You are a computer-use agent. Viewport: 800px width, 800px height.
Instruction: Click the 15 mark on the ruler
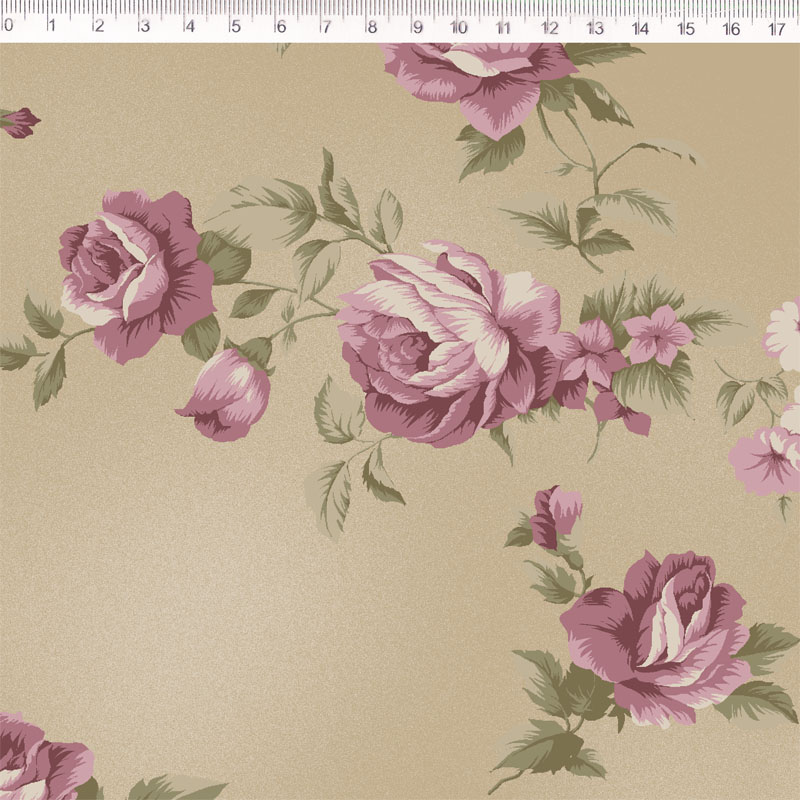tap(686, 27)
